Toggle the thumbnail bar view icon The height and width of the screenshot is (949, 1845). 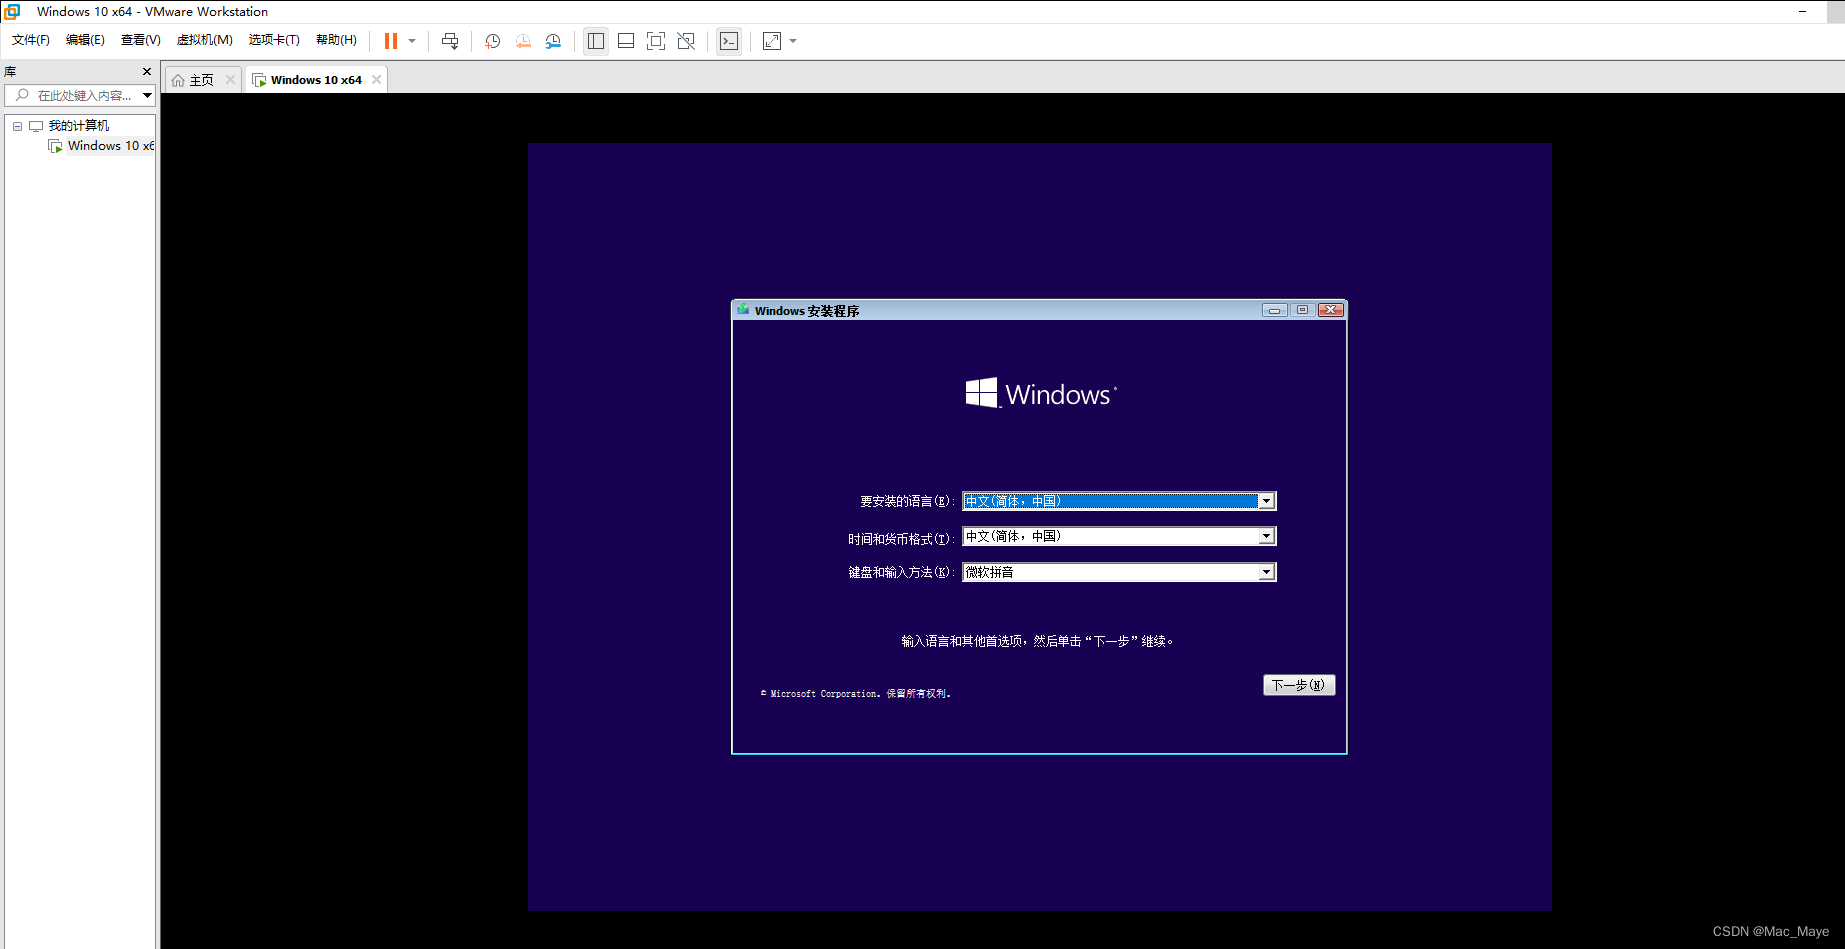tap(626, 41)
